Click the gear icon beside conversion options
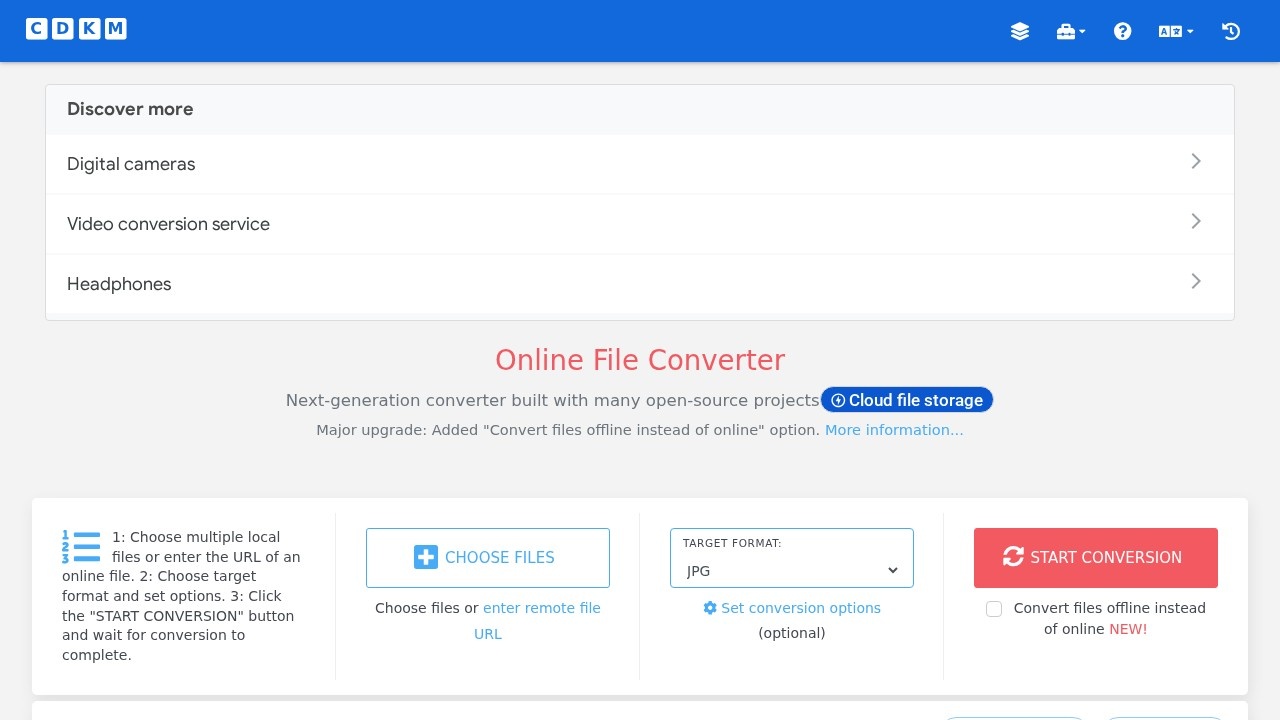The image size is (1280, 720). pyautogui.click(x=710, y=608)
